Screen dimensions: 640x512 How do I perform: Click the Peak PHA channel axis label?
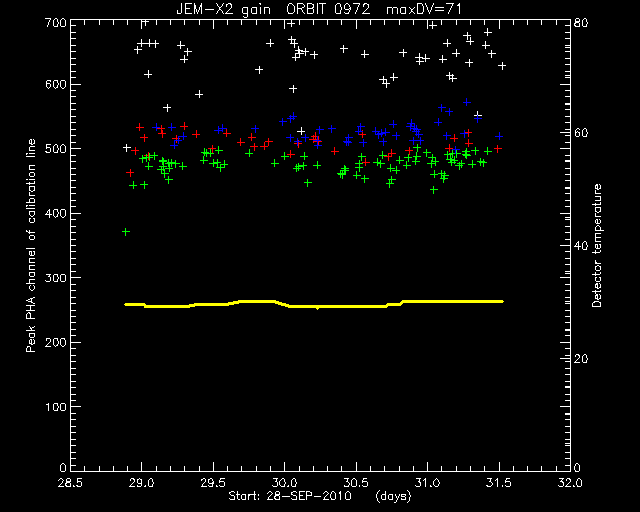[31, 245]
